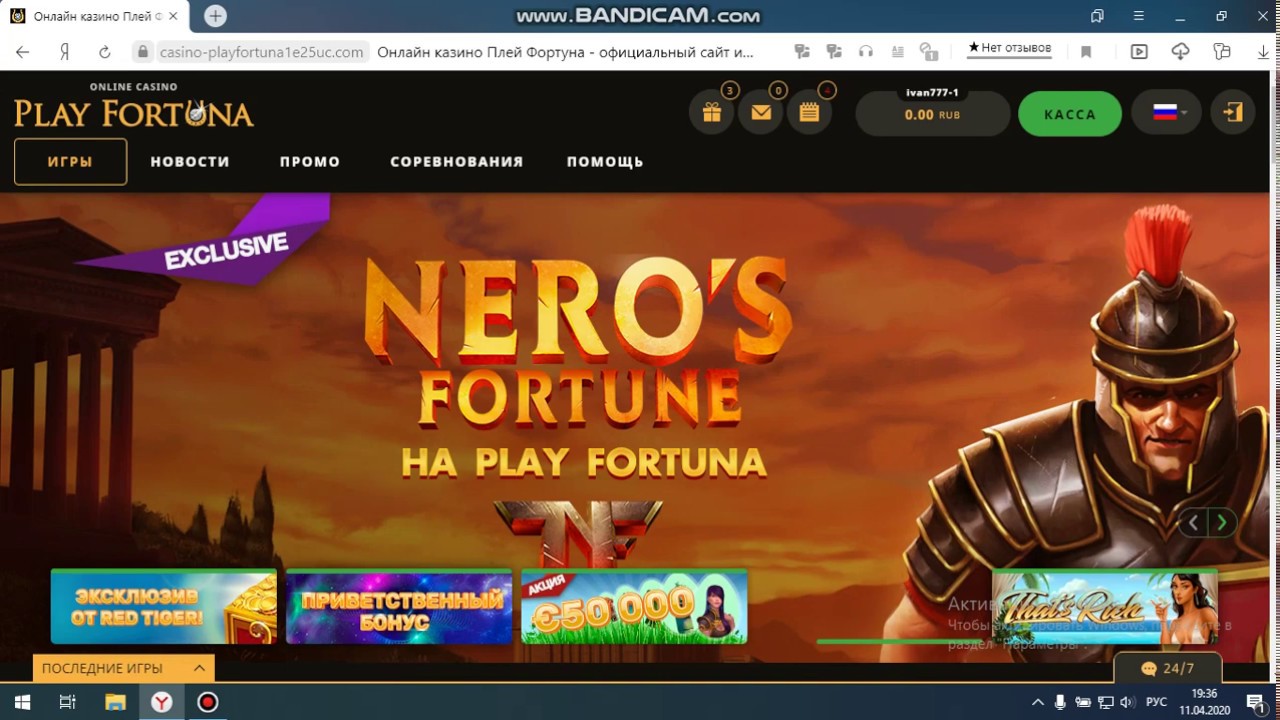Expand the hidden system tray icons

click(x=1037, y=702)
